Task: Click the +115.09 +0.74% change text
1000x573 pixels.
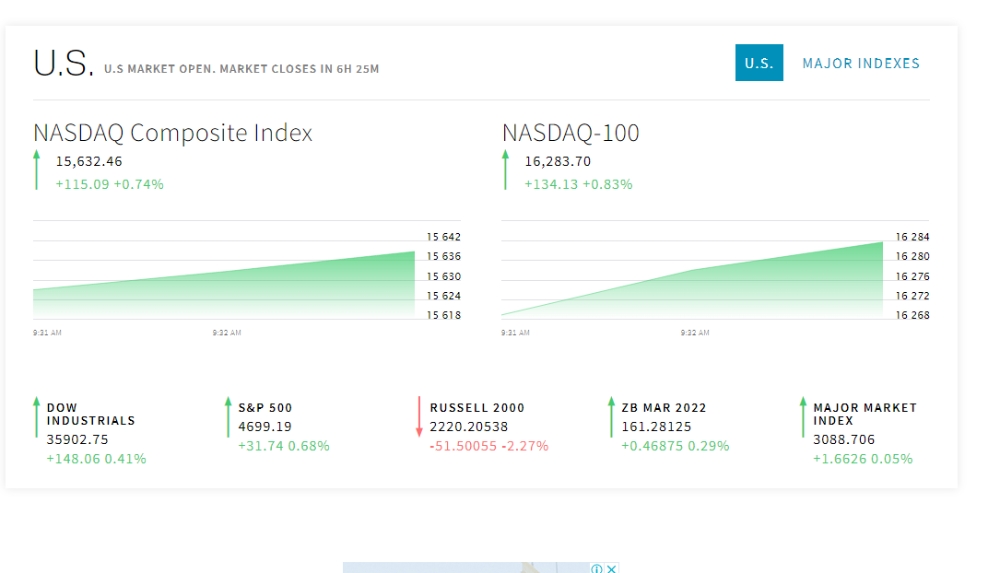Action: coord(110,184)
